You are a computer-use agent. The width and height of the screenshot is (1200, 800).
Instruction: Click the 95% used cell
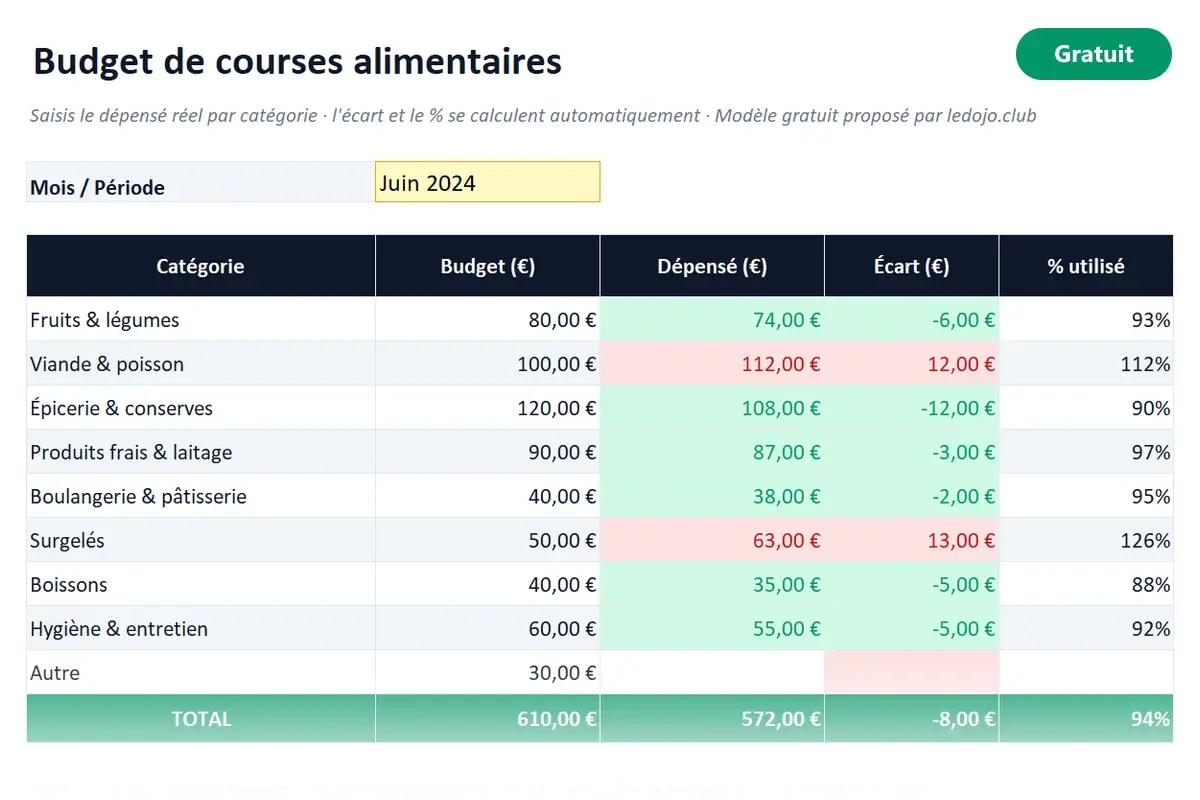pos(1086,496)
